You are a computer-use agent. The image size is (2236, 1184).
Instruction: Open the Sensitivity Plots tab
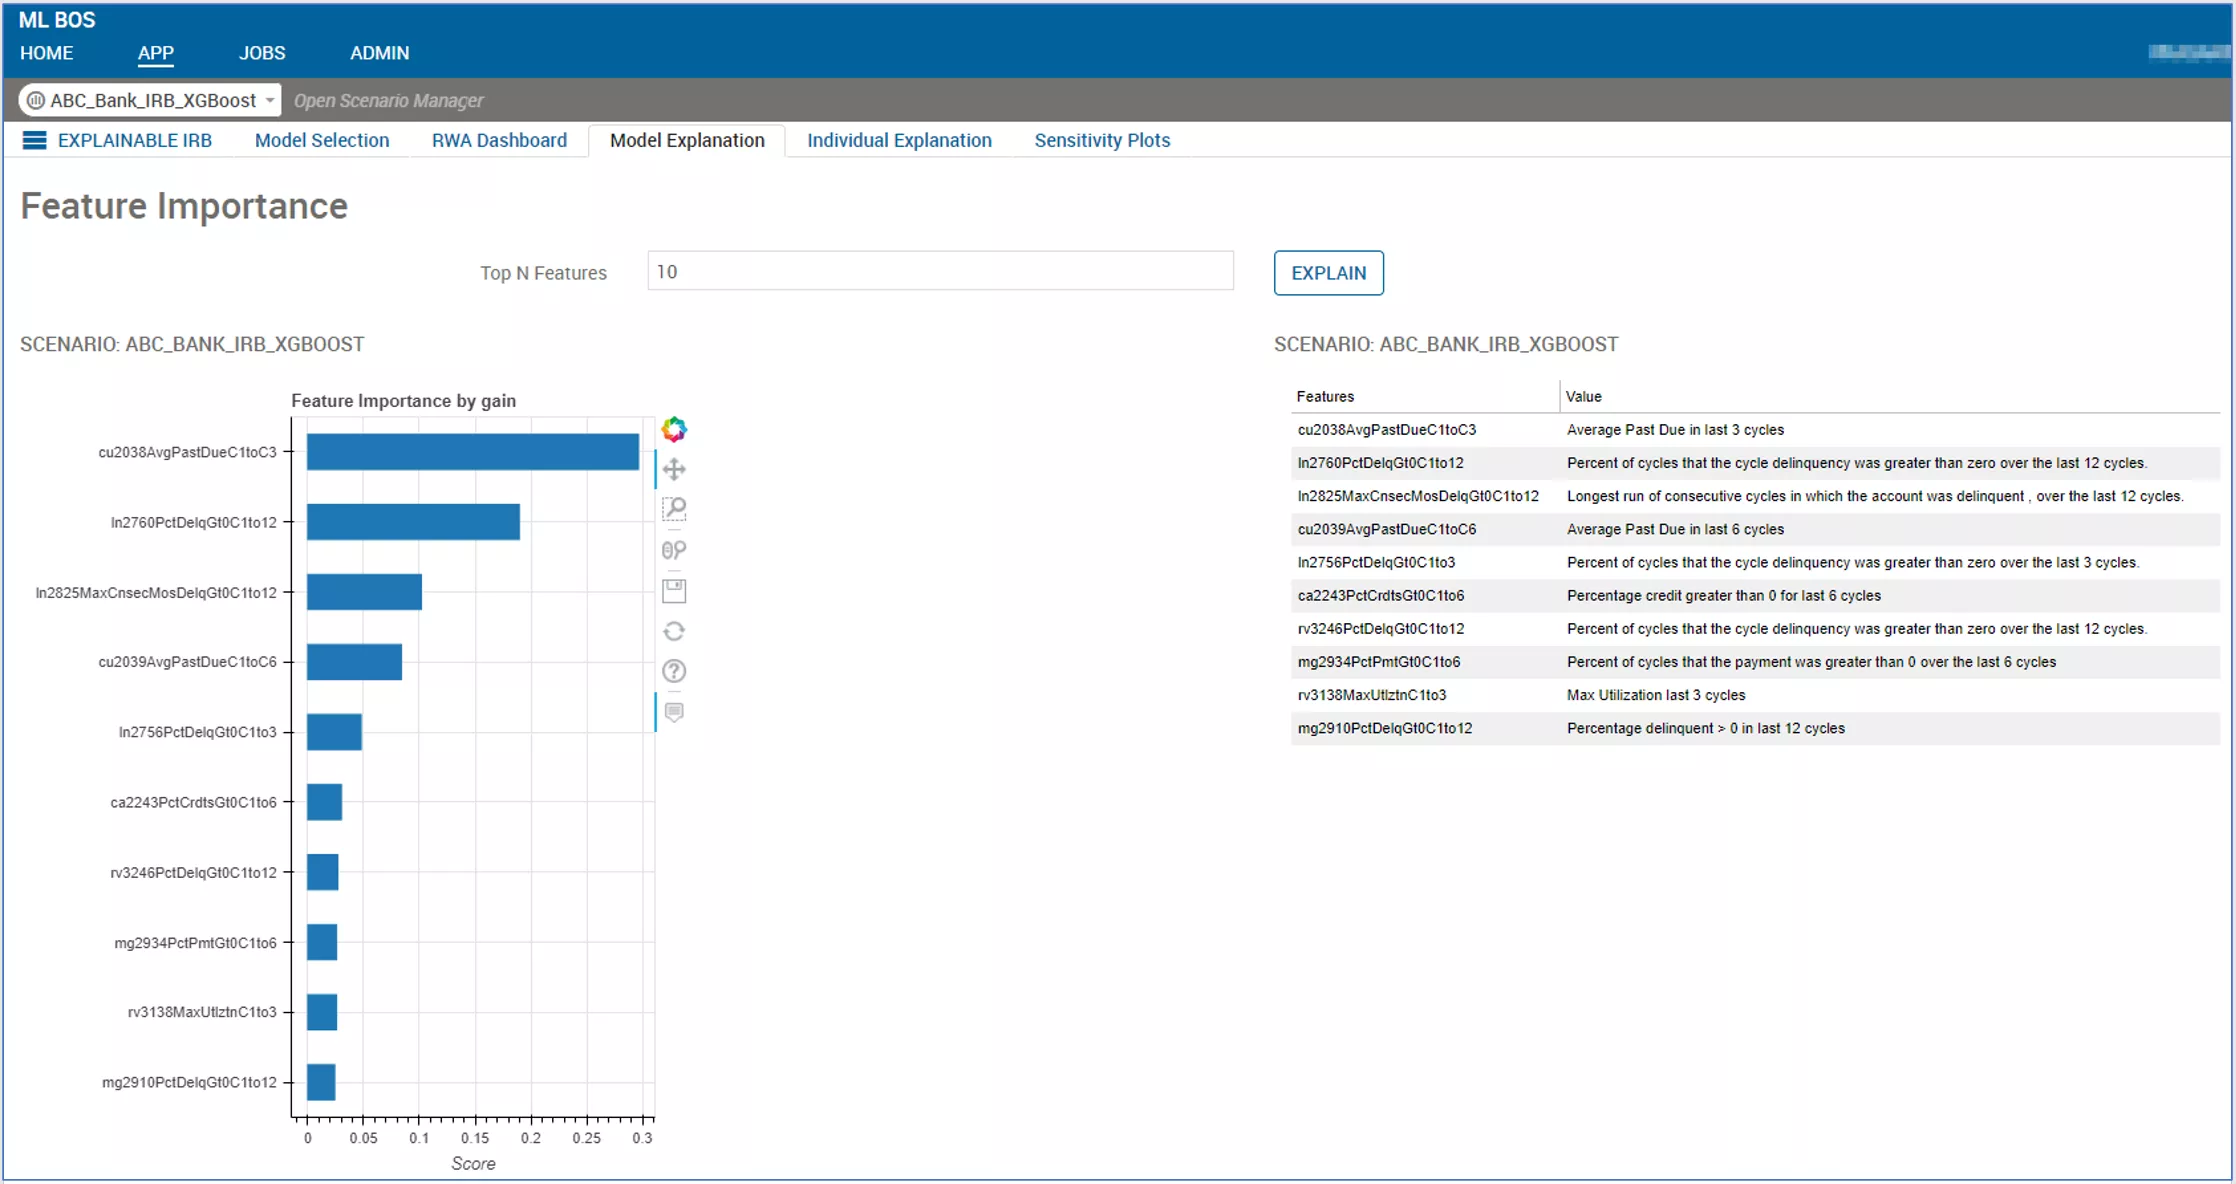coord(1102,140)
